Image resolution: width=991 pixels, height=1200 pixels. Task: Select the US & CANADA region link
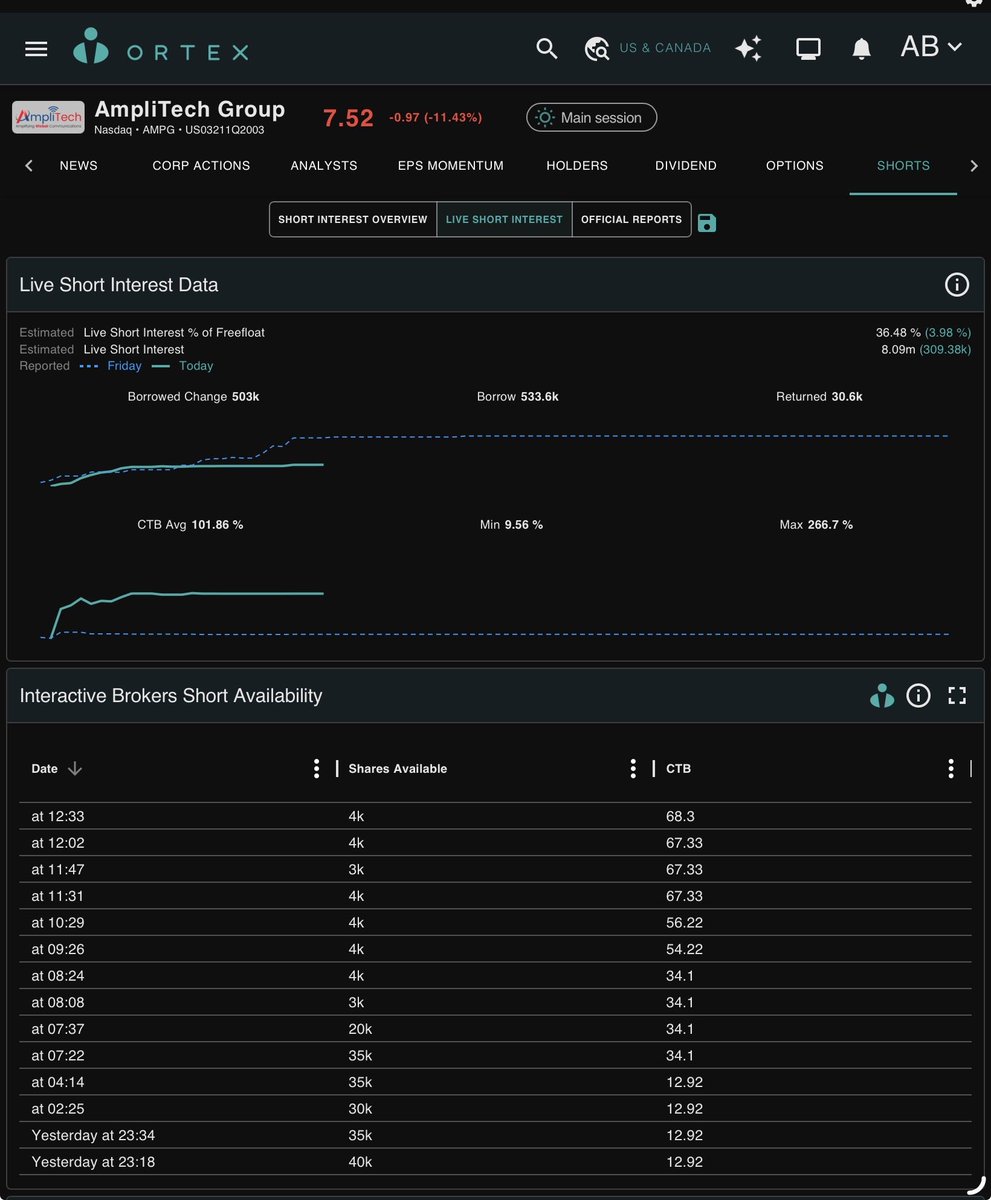tap(665, 48)
